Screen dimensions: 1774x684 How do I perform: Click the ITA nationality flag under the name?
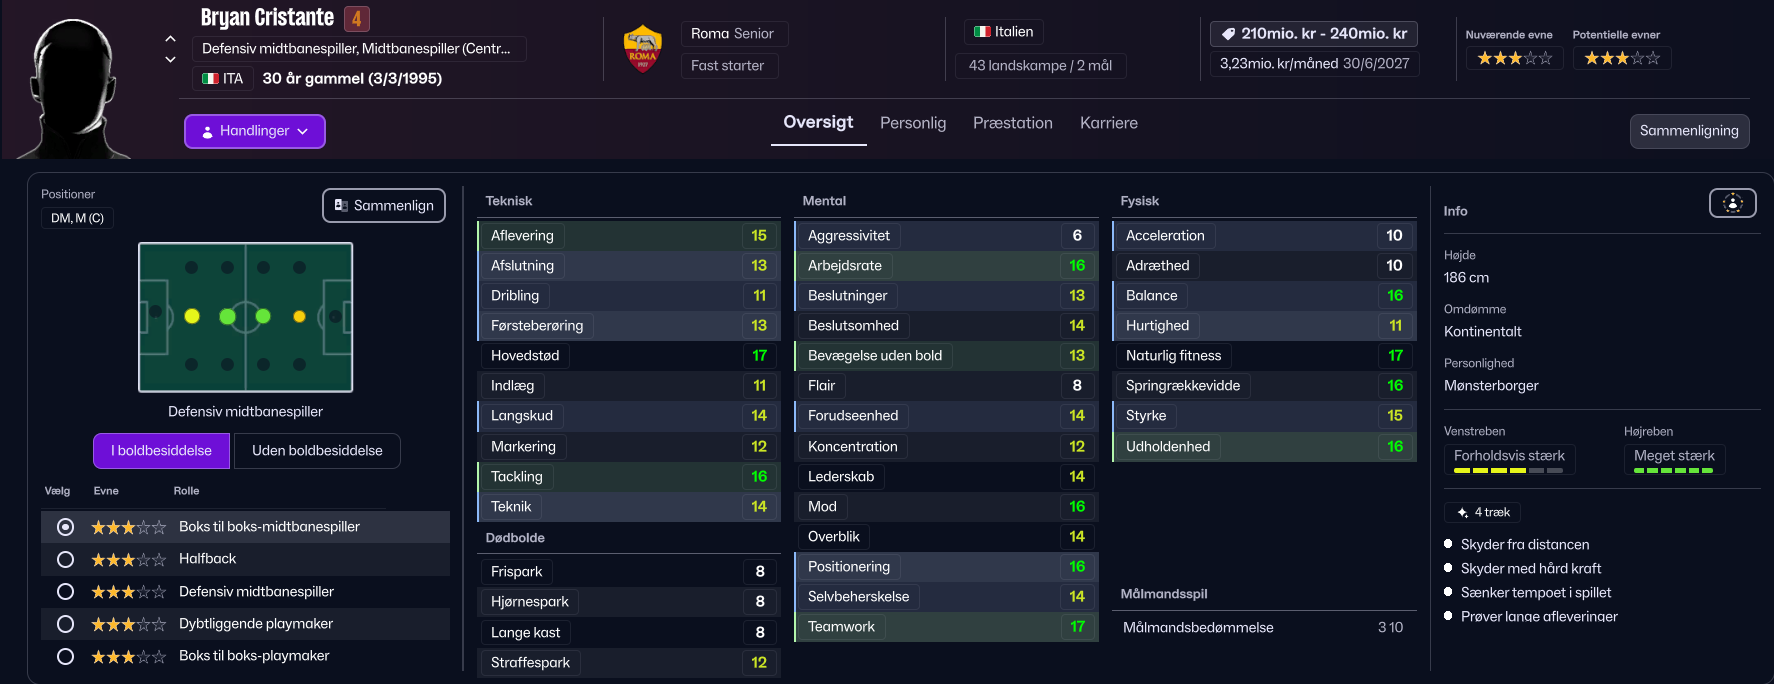pos(210,78)
